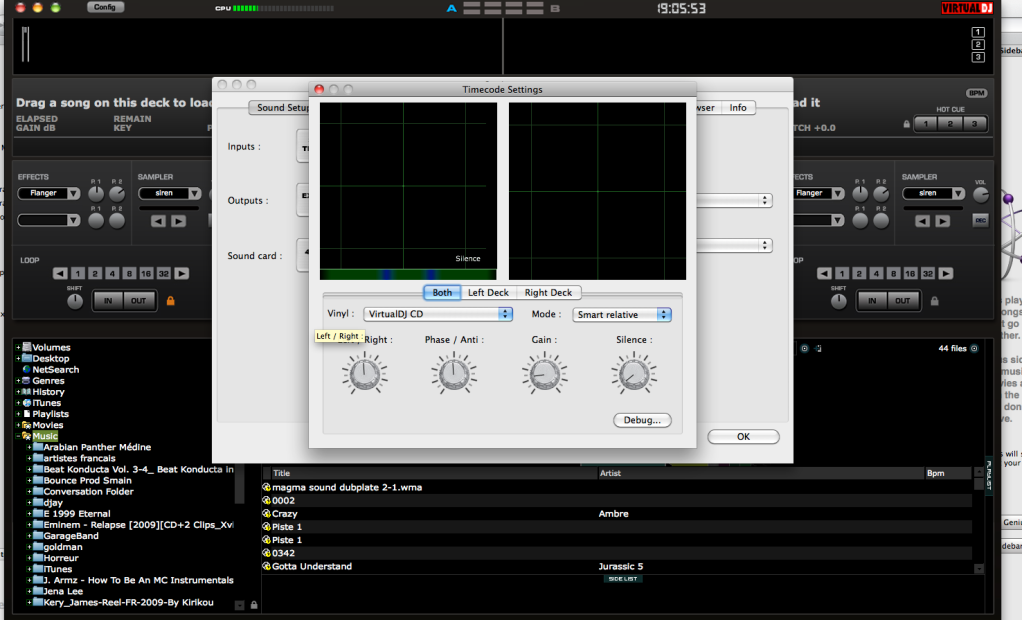Set right deck loop length to 1
The height and width of the screenshot is (620, 1022).
coord(841,273)
